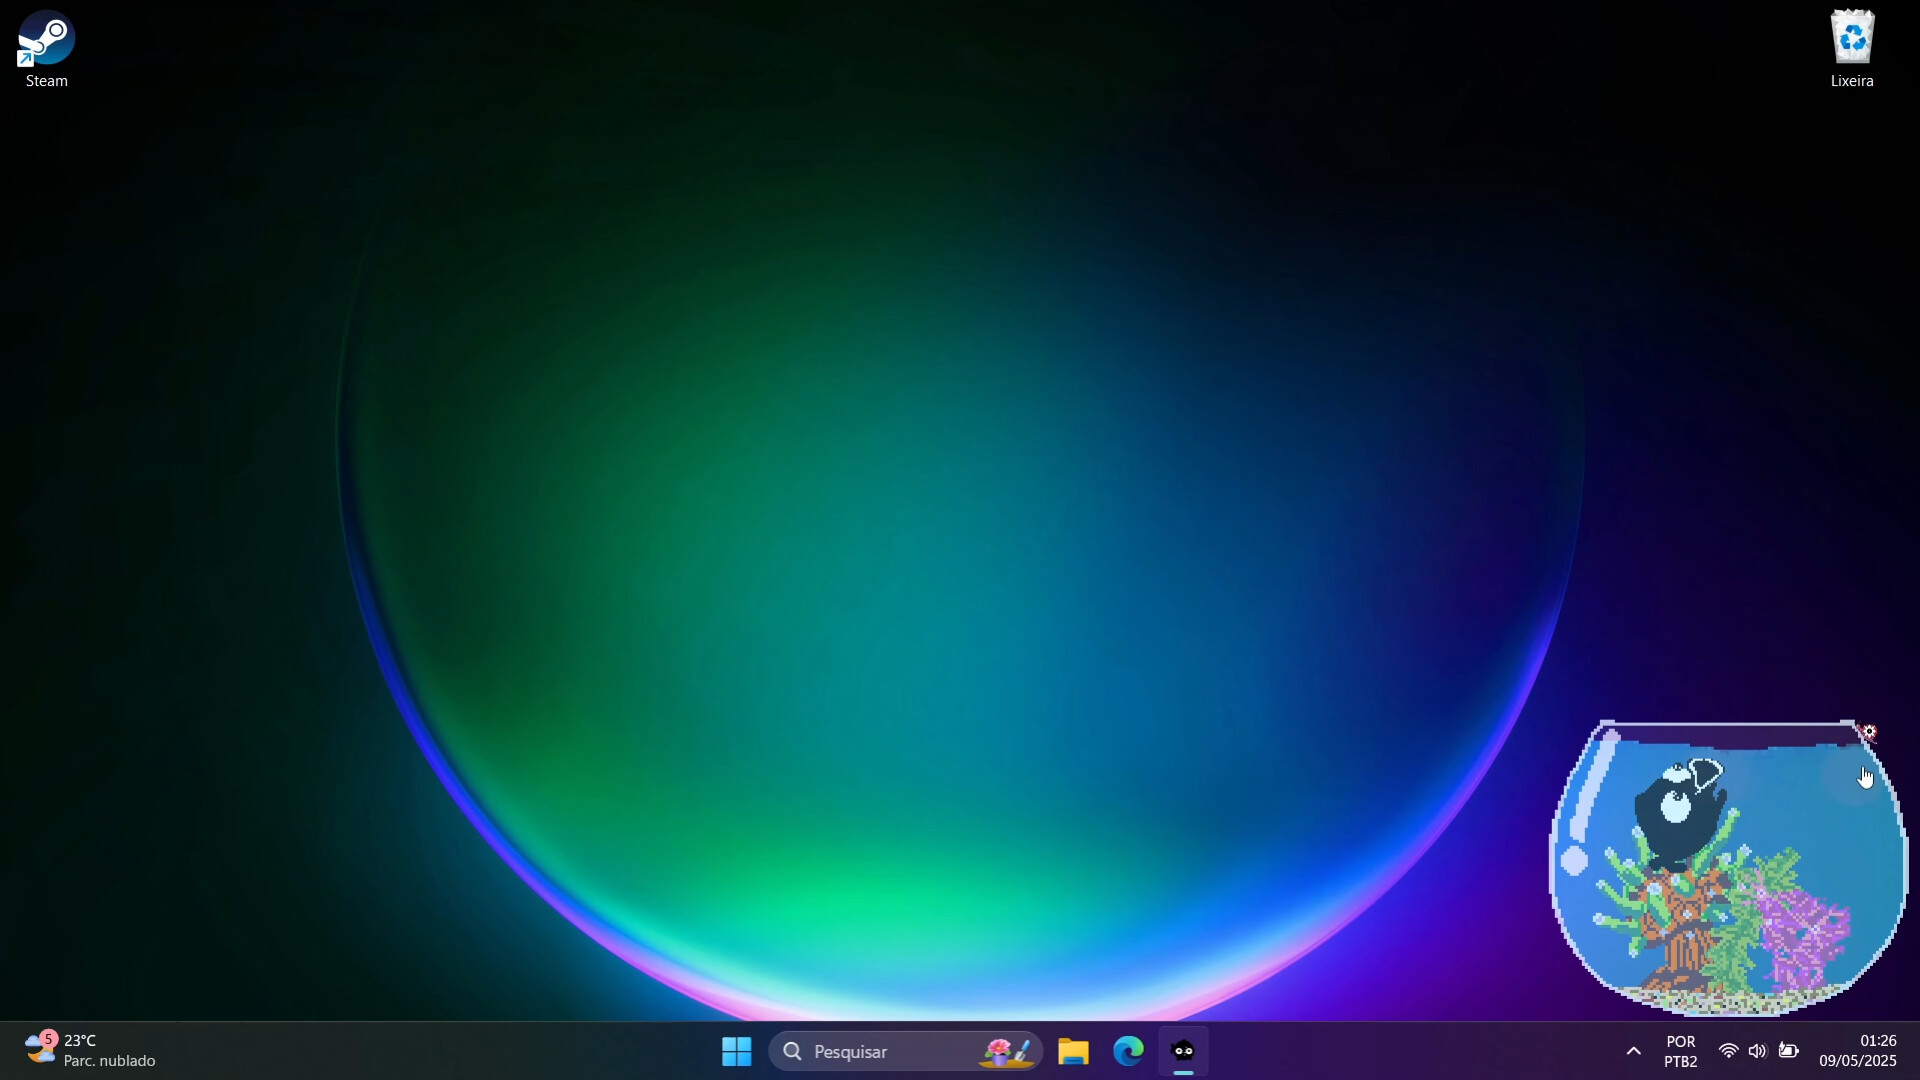Click the magnifying glass search icon
1920x1080 pixels.
coord(791,1051)
